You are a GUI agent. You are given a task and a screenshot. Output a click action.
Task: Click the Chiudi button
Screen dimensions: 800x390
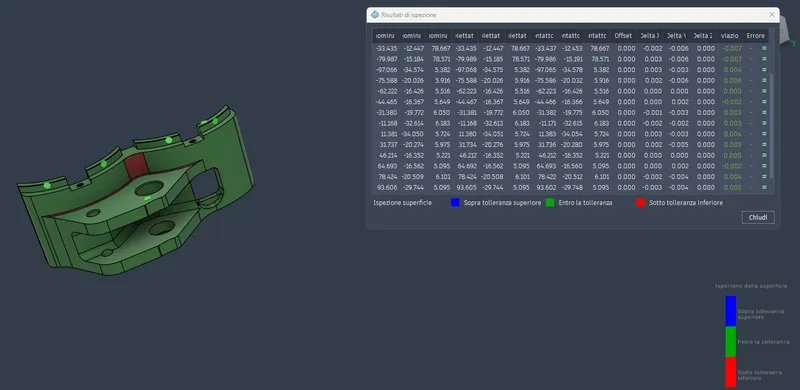click(758, 217)
